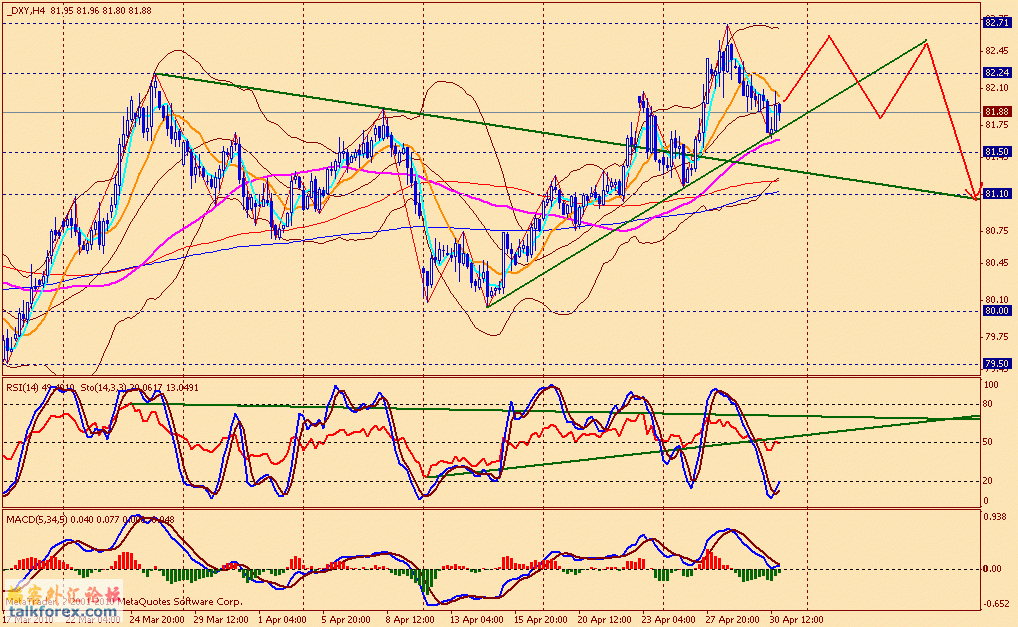Select the 1 Apr 04:00 time label

click(x=282, y=619)
